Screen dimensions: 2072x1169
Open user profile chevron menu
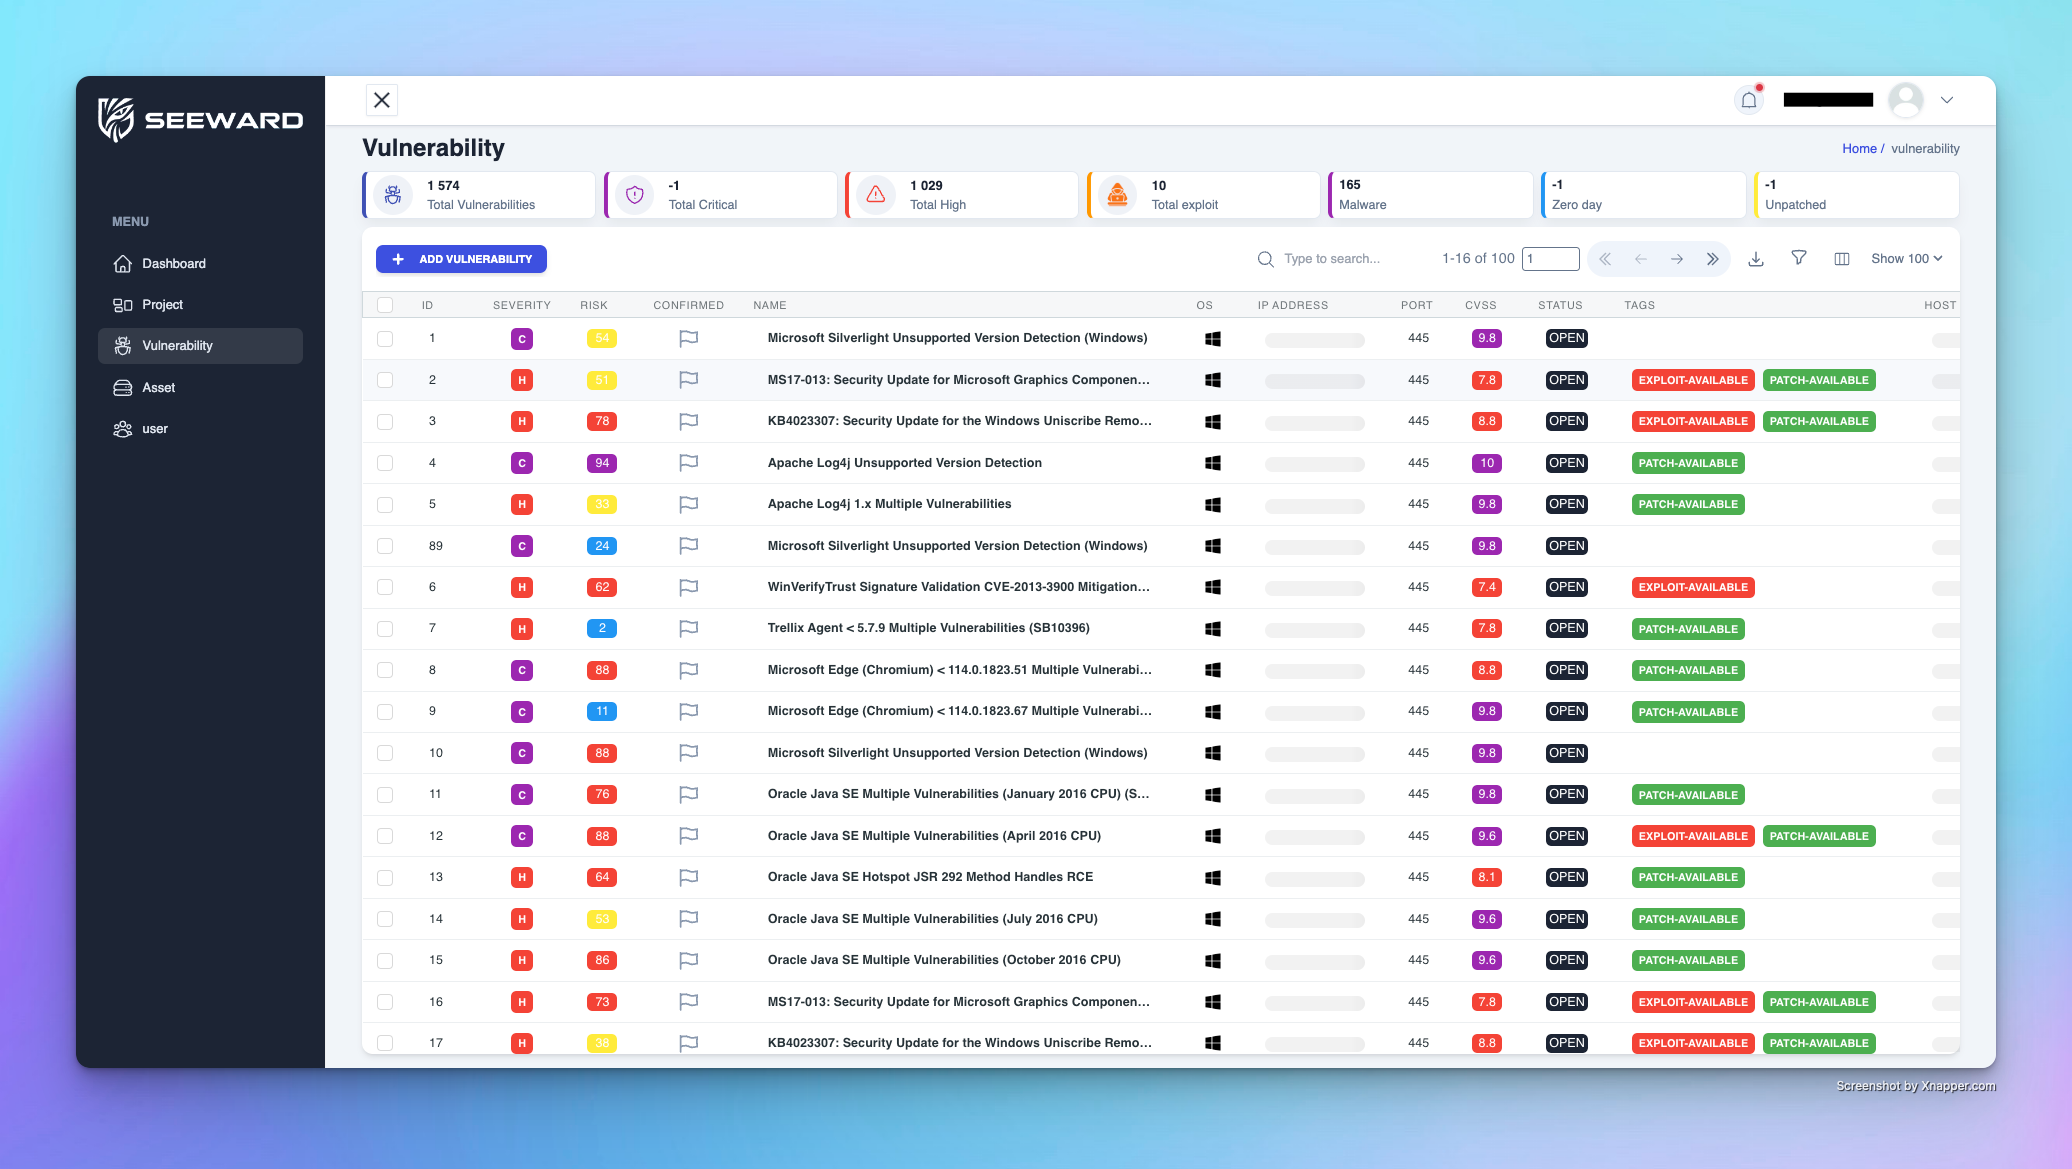click(x=1946, y=100)
